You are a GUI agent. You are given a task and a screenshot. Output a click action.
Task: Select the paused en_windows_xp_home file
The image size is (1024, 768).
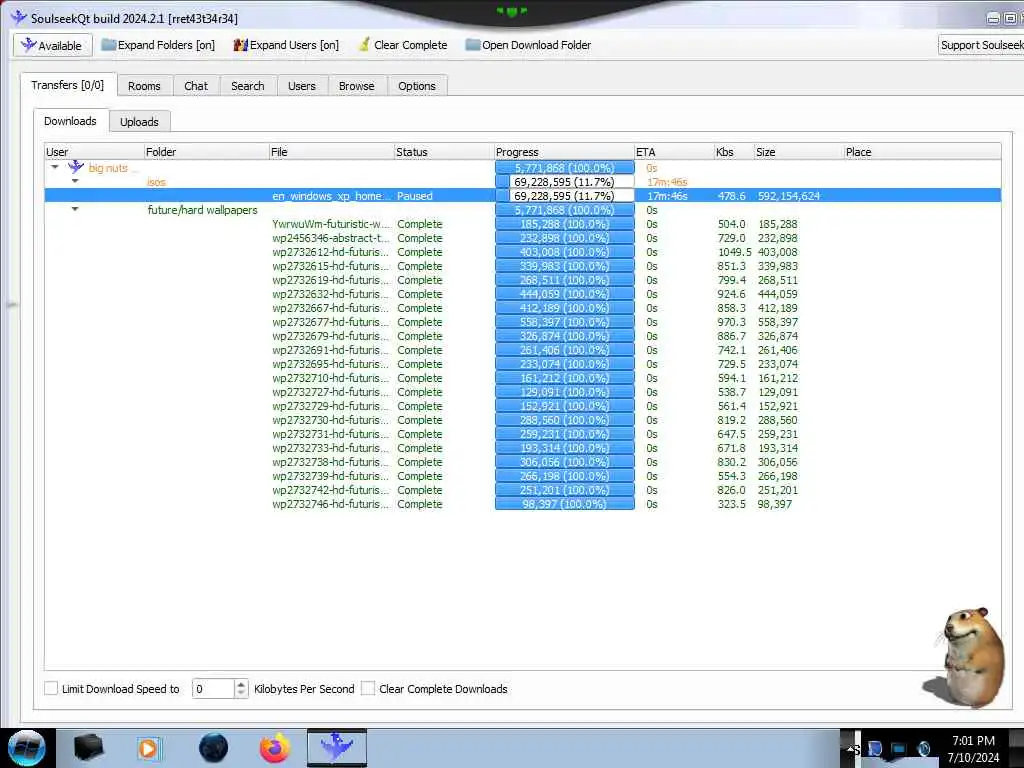click(522, 195)
